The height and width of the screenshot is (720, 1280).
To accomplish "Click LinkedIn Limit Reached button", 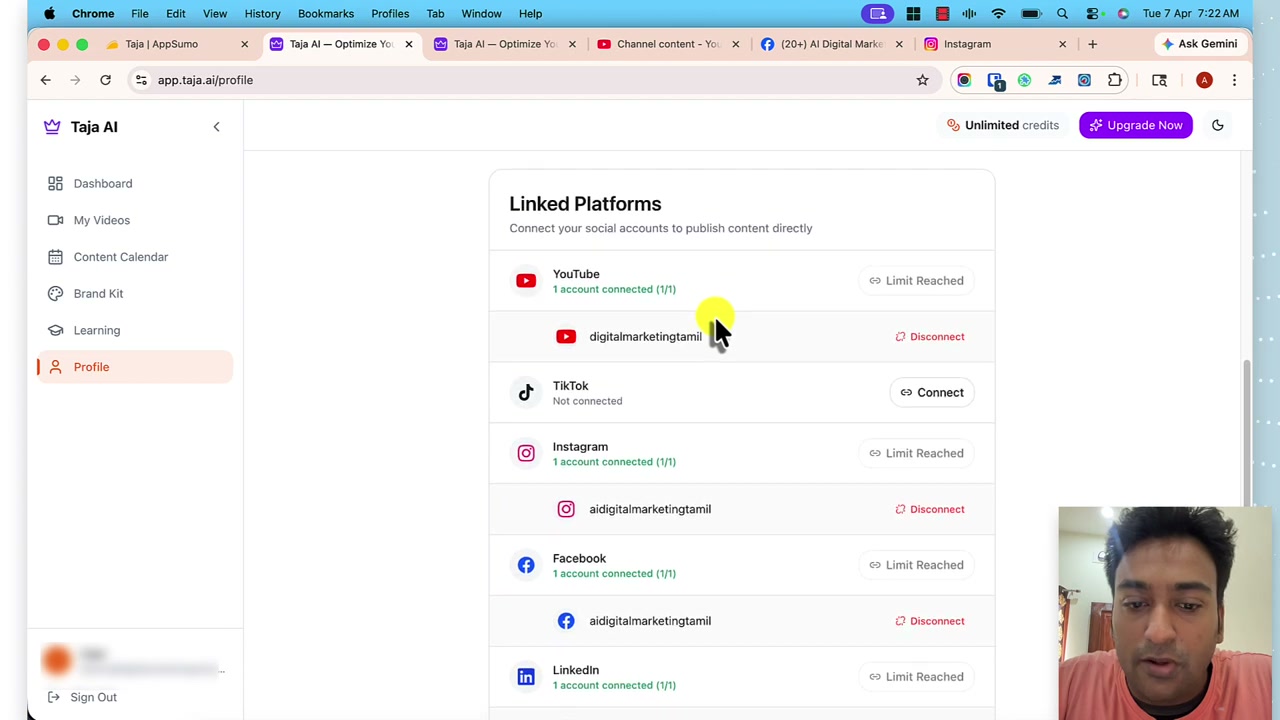I will (x=916, y=677).
